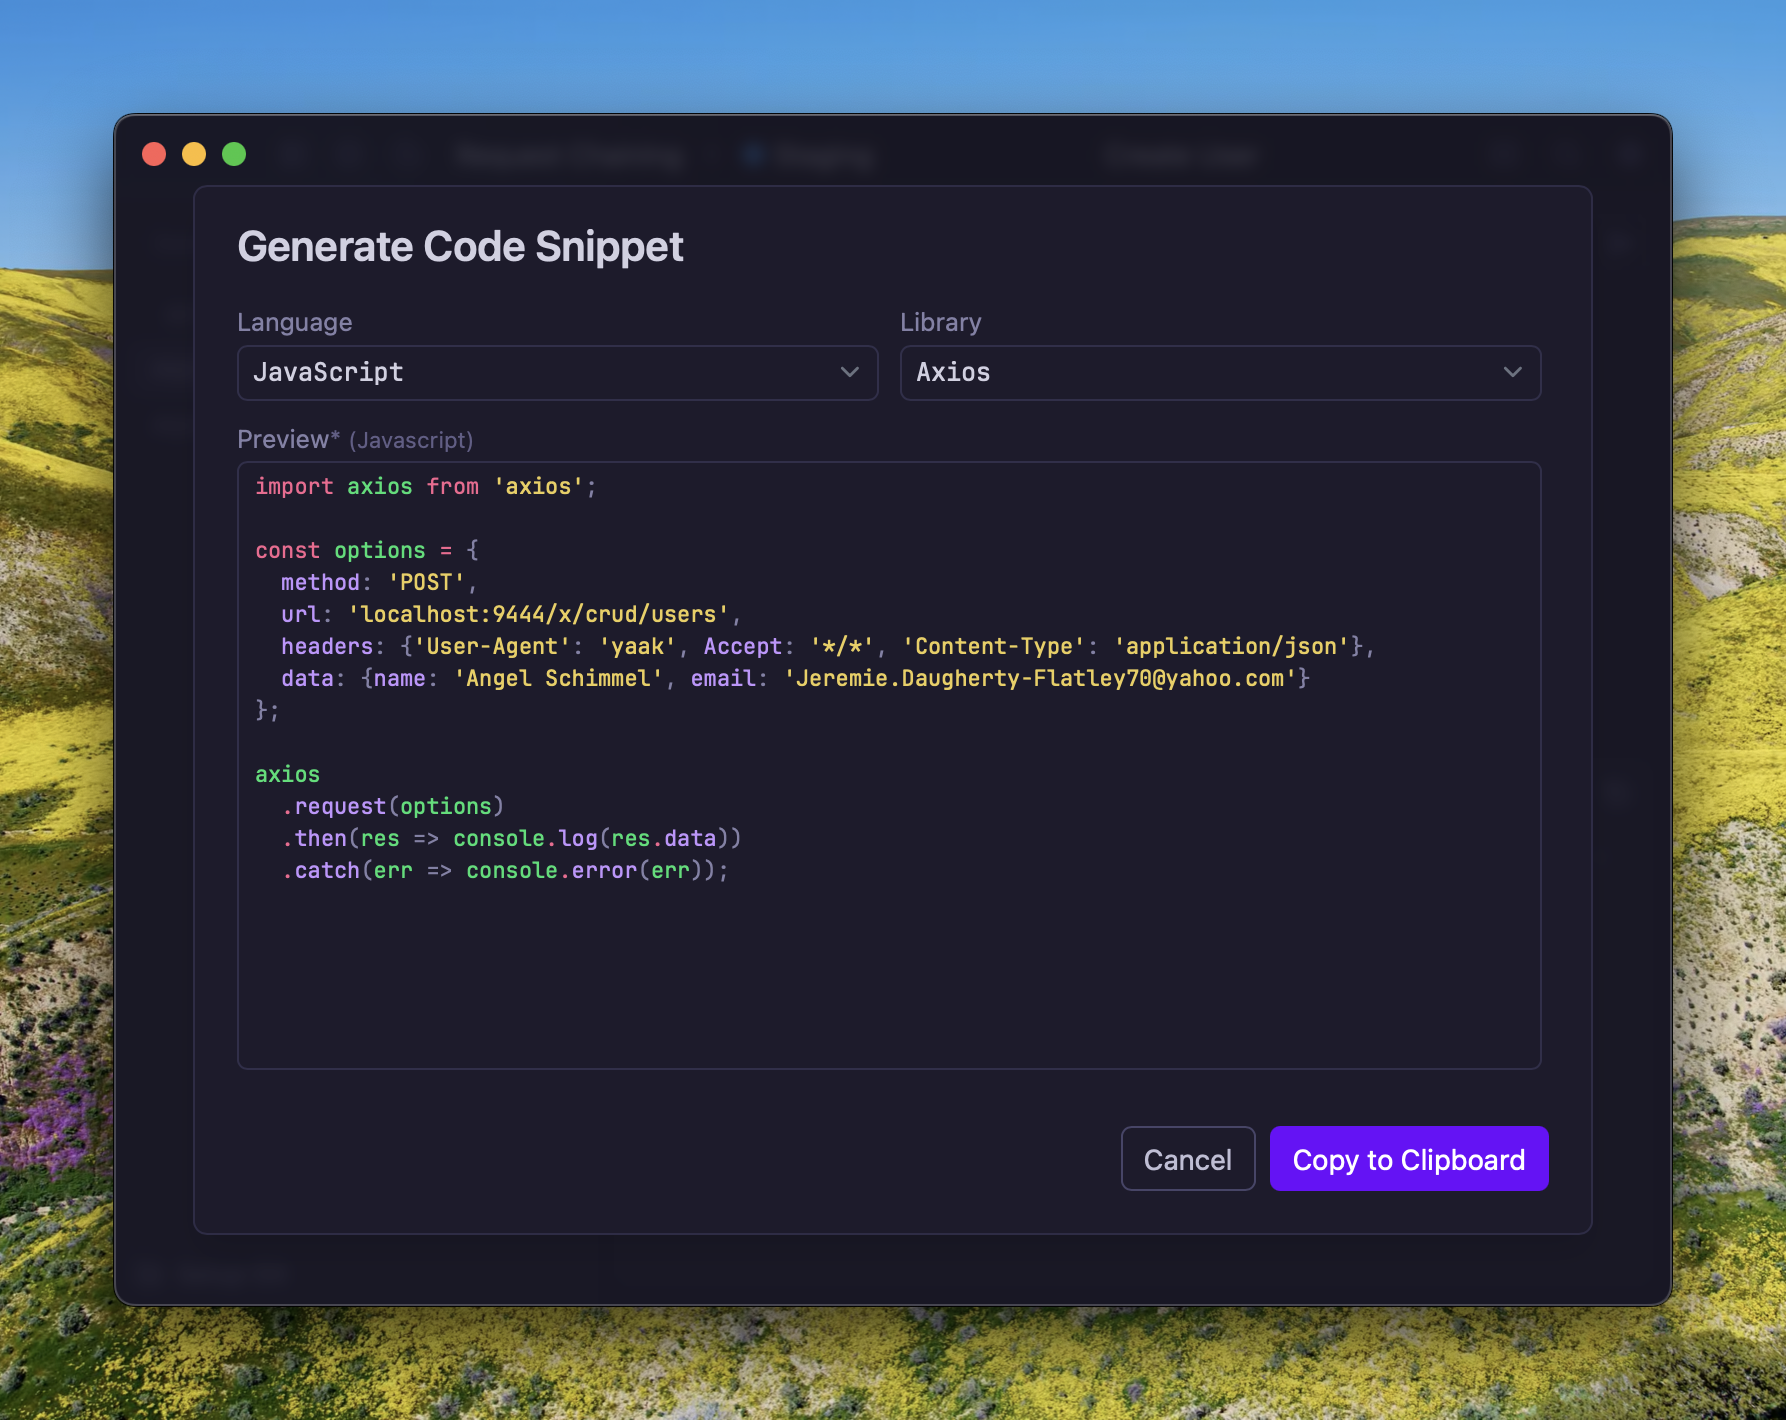Close the window with red button
Image resolution: width=1786 pixels, height=1420 pixels.
154,154
